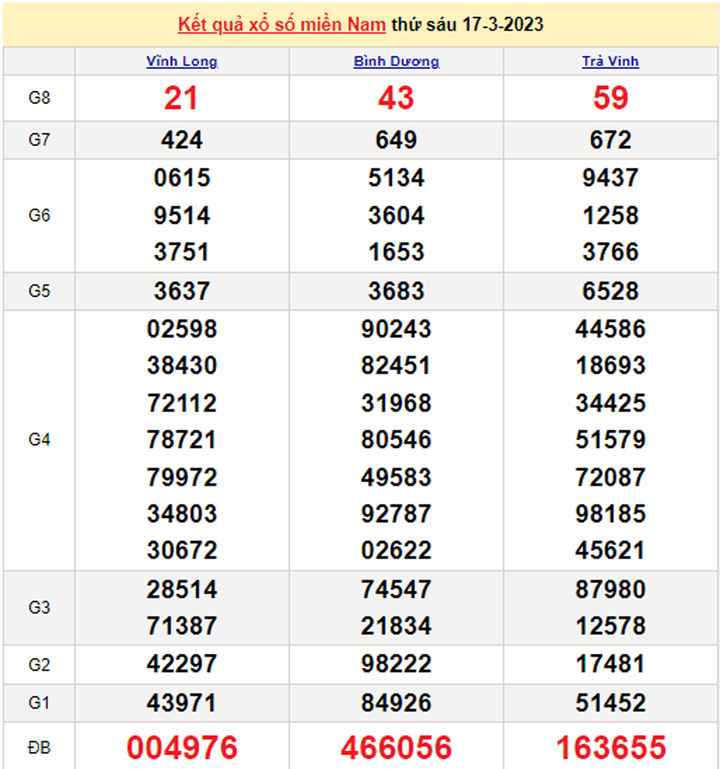Open the Trà Vinh province link
The image size is (720, 769).
[x=610, y=61]
